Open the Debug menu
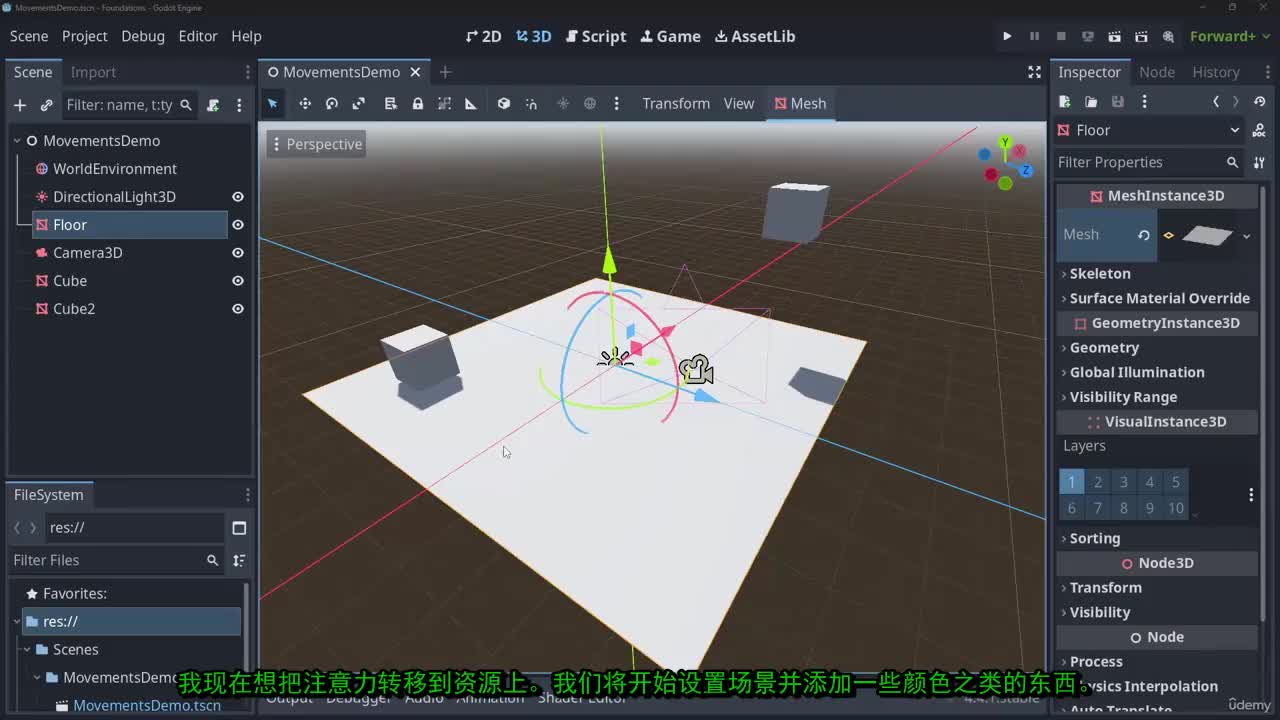This screenshot has width=1280, height=720. [x=143, y=36]
